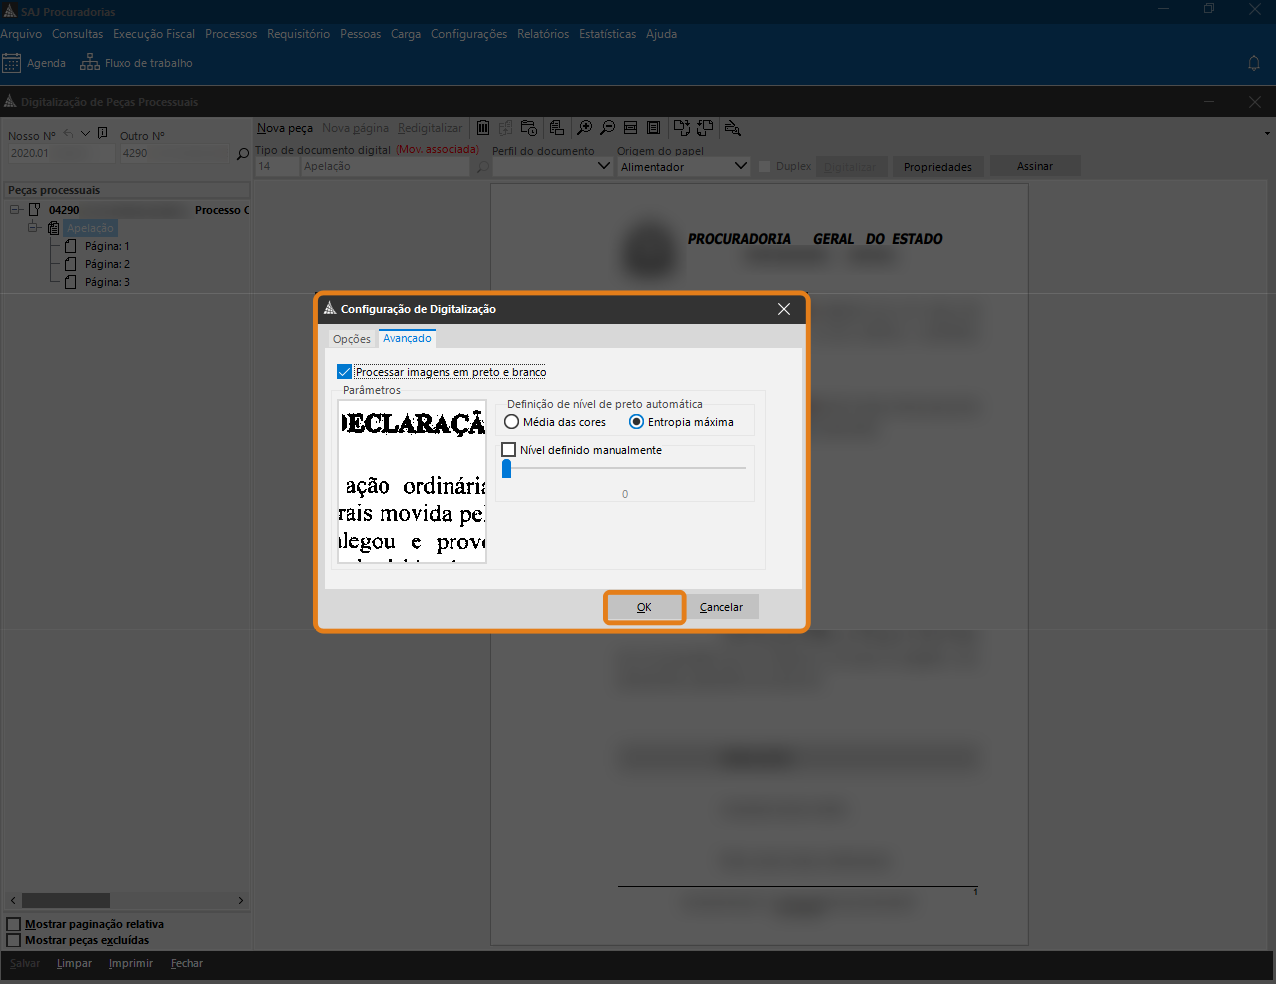Enable Nível definido manualmente checkbox
The image size is (1276, 984).
pyautogui.click(x=509, y=450)
